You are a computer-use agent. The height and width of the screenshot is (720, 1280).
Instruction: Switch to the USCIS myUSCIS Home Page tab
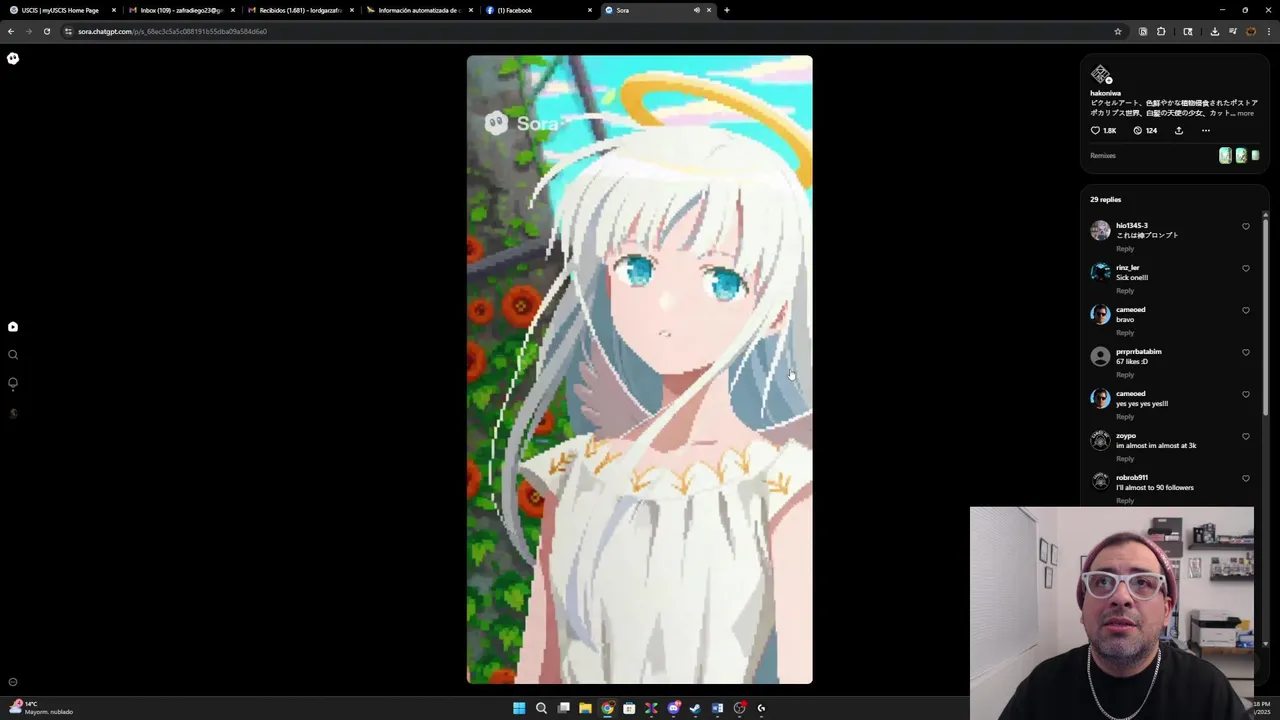[x=62, y=10]
